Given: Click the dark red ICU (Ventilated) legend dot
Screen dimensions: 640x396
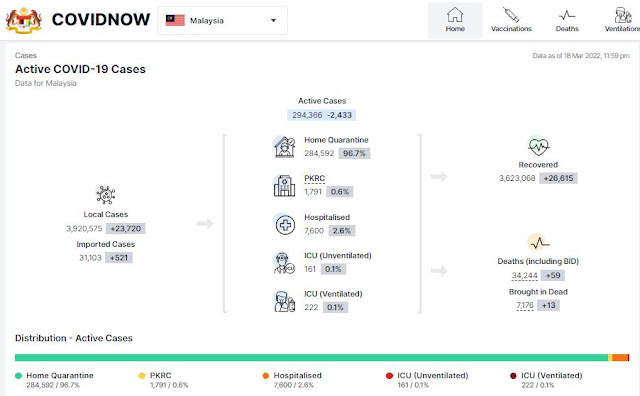Looking at the screenshot, I should tap(513, 376).
